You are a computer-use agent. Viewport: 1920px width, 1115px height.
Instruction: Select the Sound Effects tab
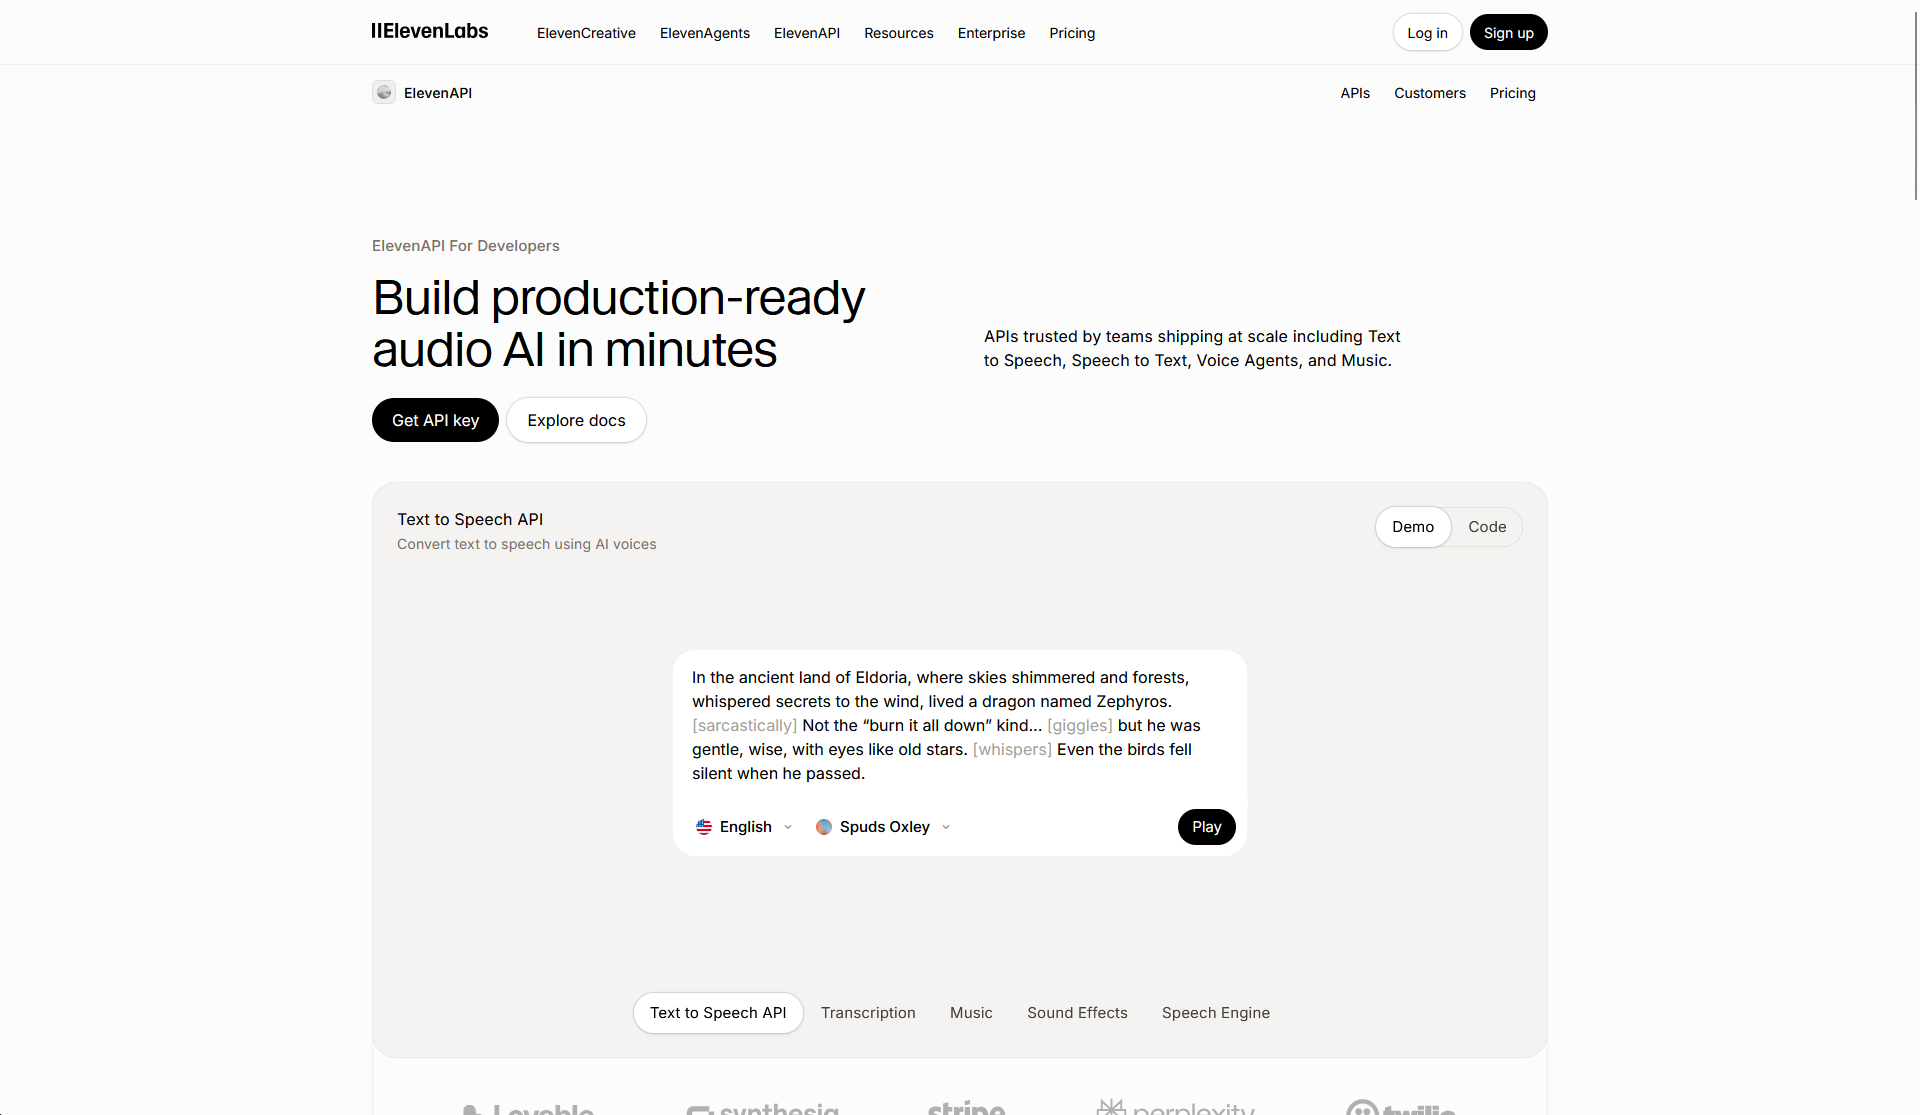[x=1077, y=1013]
